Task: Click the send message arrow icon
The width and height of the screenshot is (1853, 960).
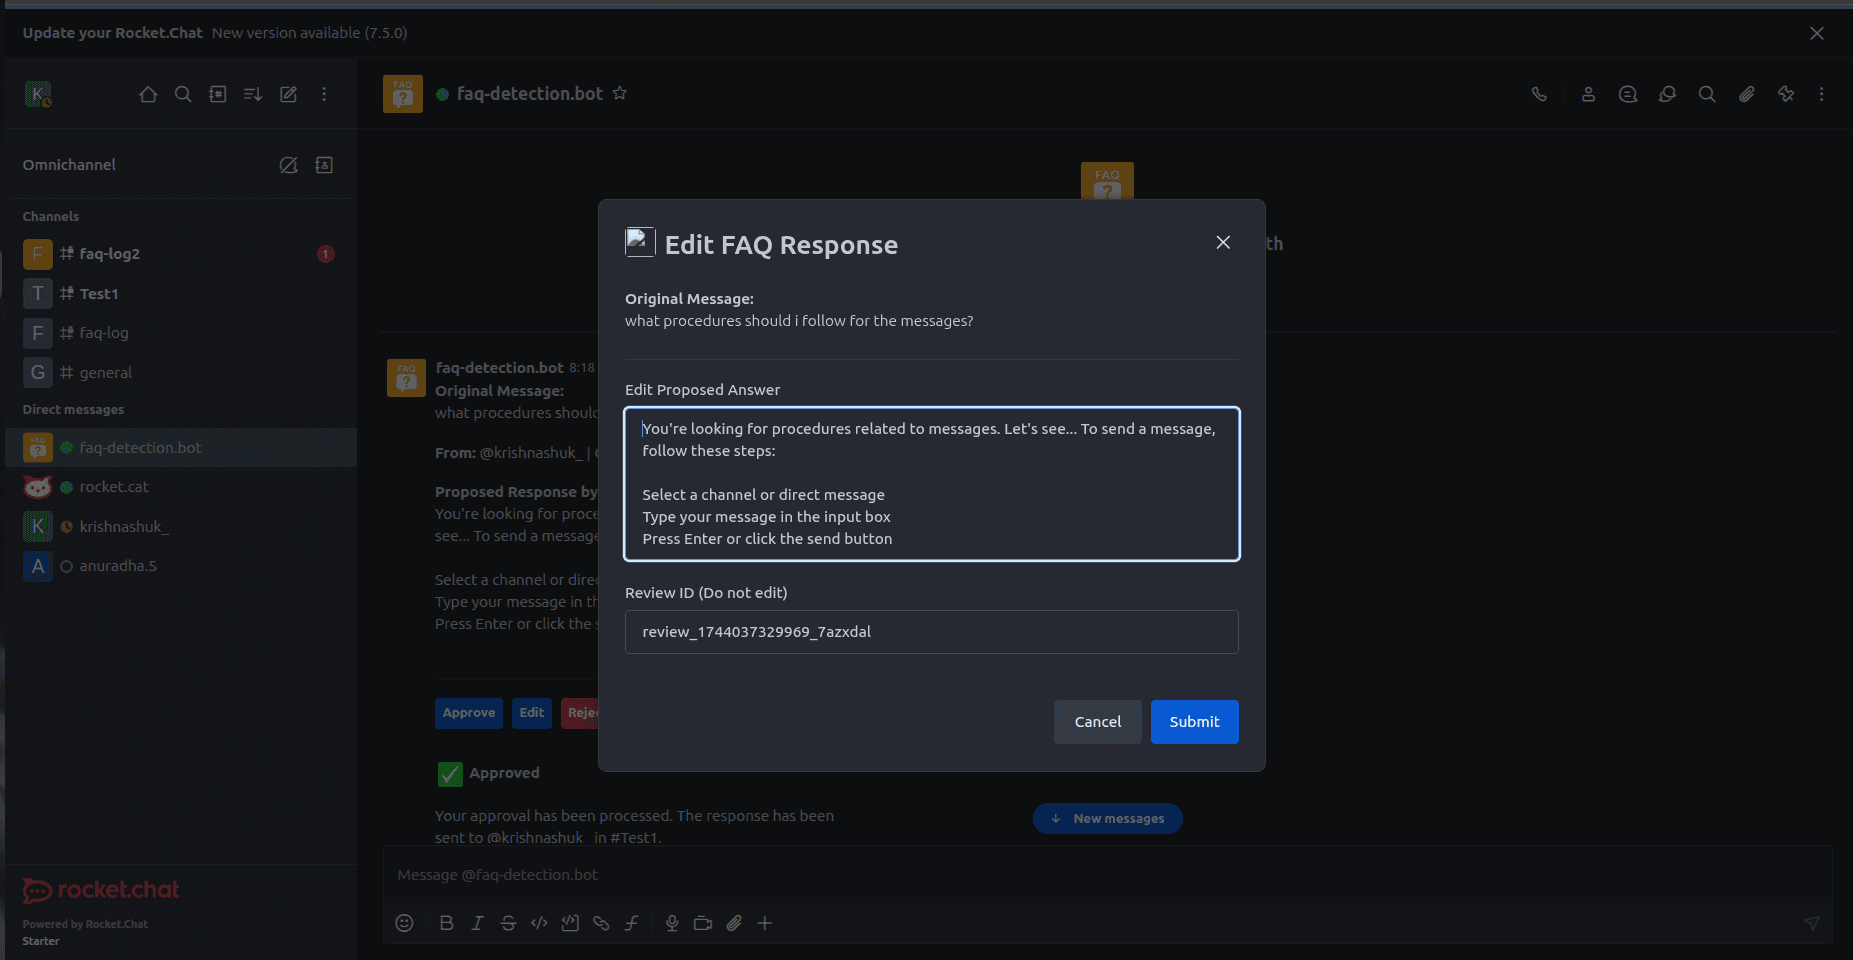Action: (x=1811, y=923)
